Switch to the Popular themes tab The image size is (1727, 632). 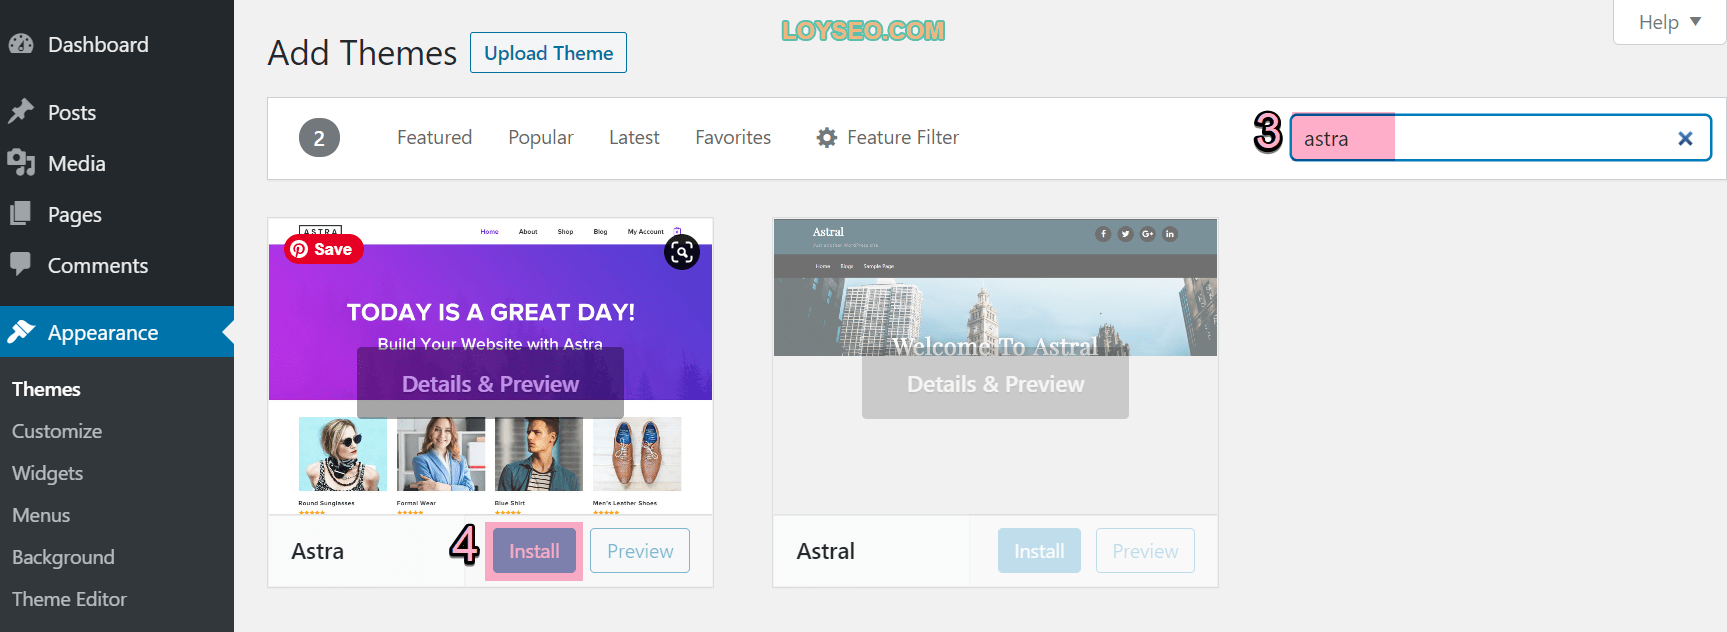(x=540, y=138)
